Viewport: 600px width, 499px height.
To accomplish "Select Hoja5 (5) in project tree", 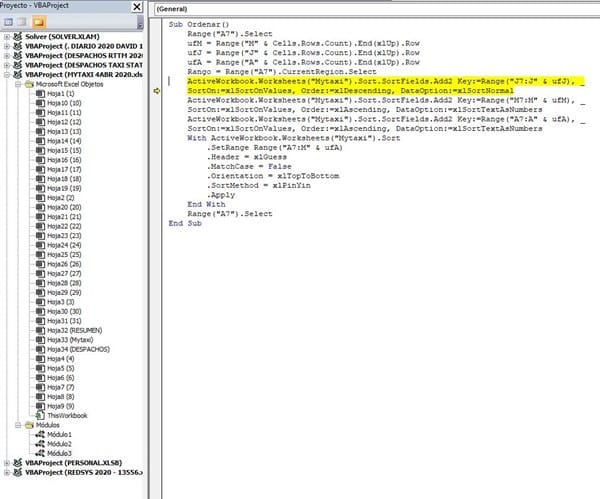I will (x=60, y=368).
